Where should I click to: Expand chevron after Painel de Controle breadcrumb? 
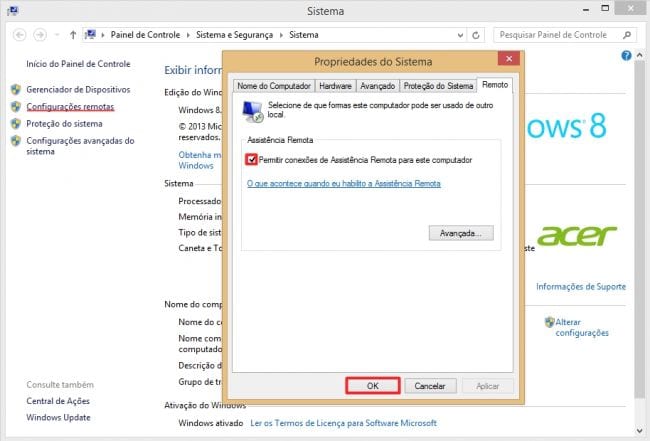coord(188,35)
